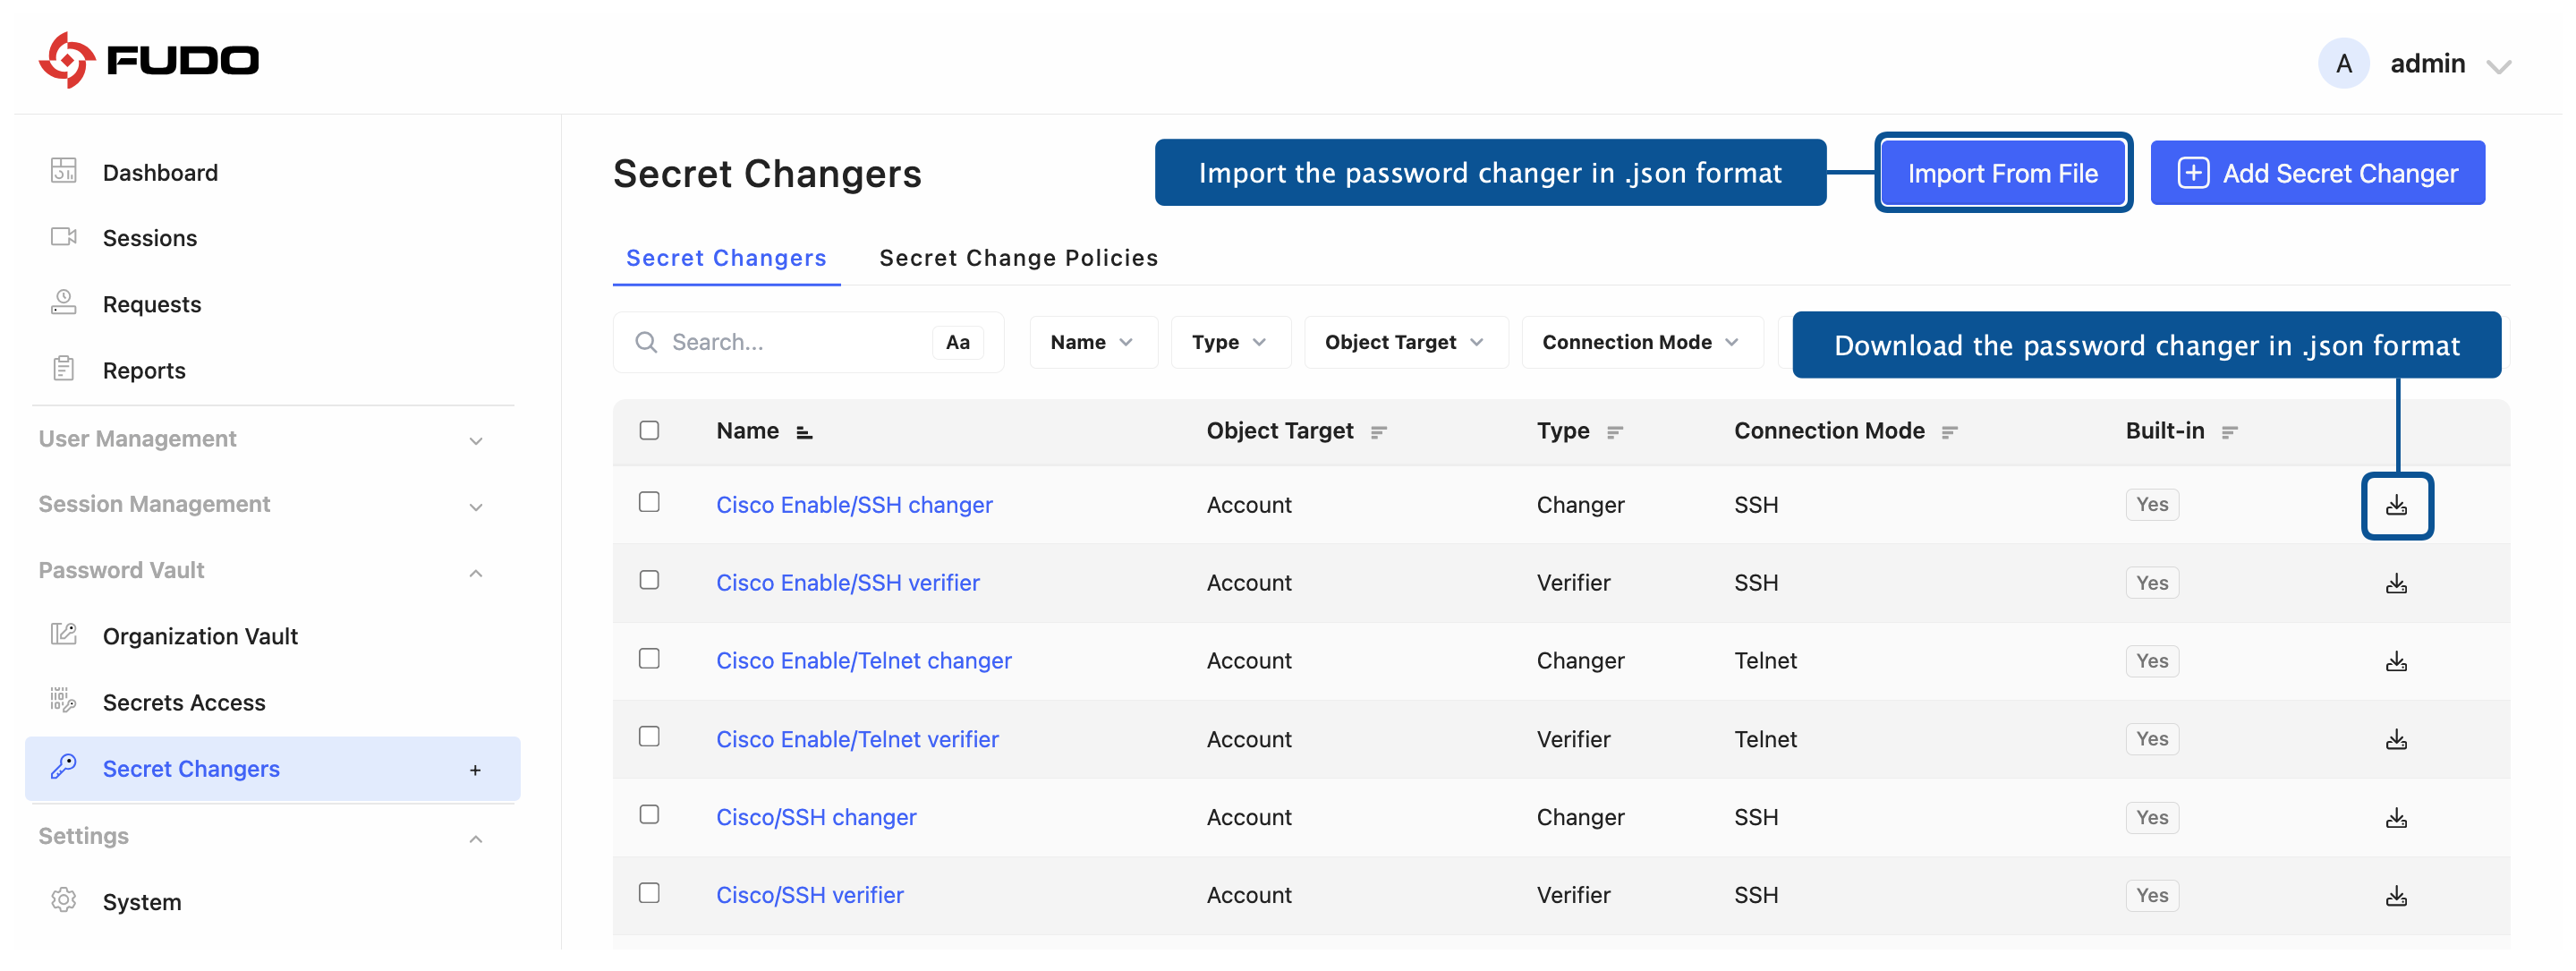Open System under Settings

(142, 902)
